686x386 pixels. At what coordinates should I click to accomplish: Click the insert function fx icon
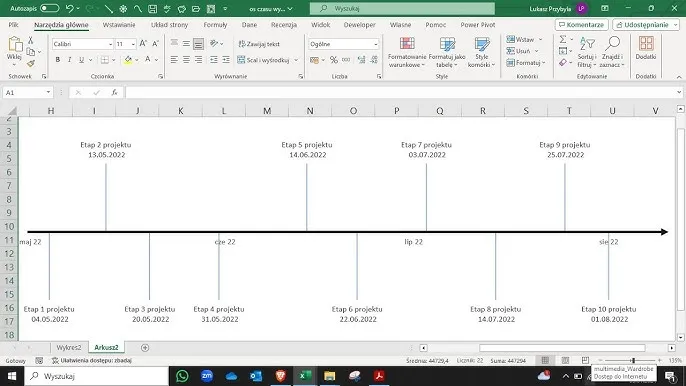pos(114,92)
